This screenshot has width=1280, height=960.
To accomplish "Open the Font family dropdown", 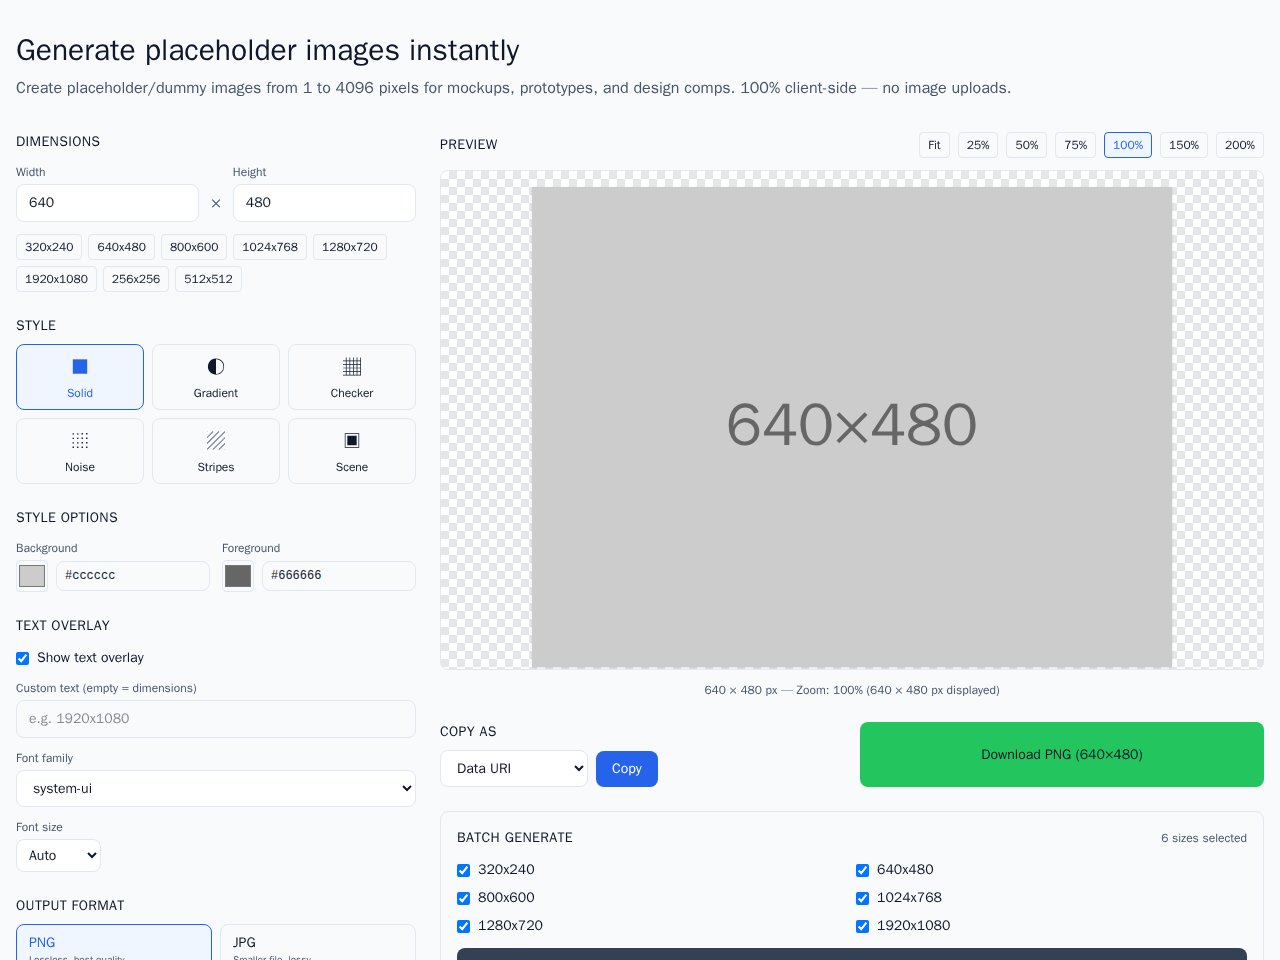I will coord(216,789).
